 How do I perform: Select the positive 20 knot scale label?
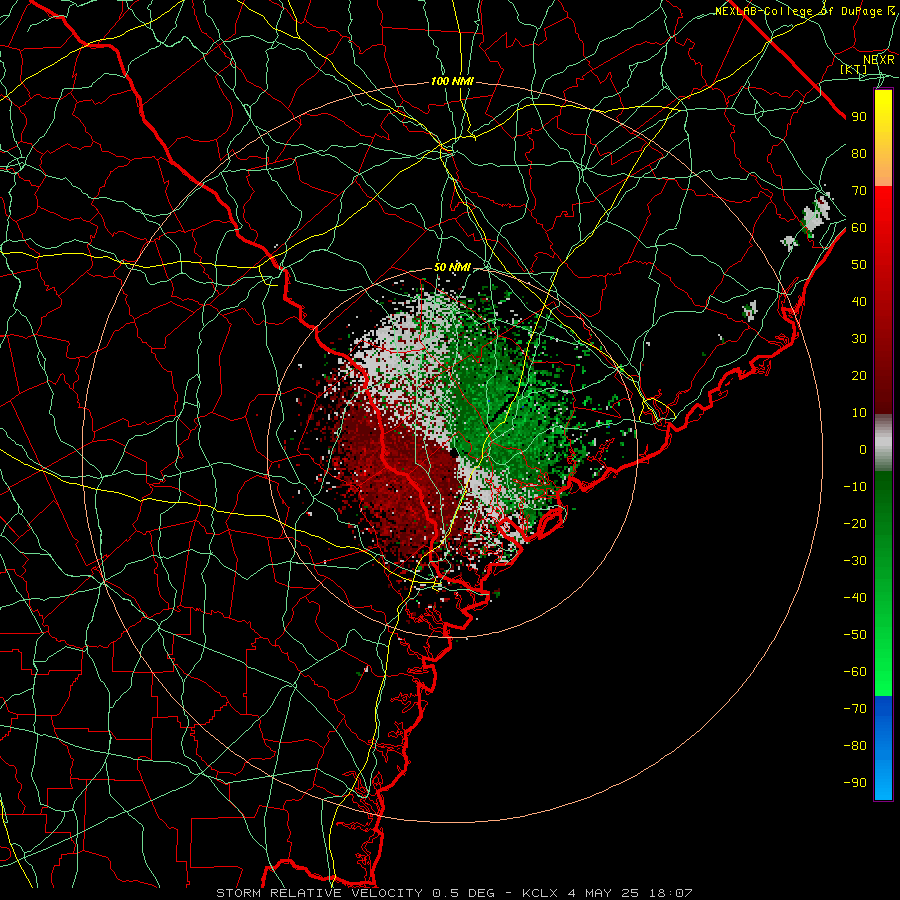coord(859,375)
